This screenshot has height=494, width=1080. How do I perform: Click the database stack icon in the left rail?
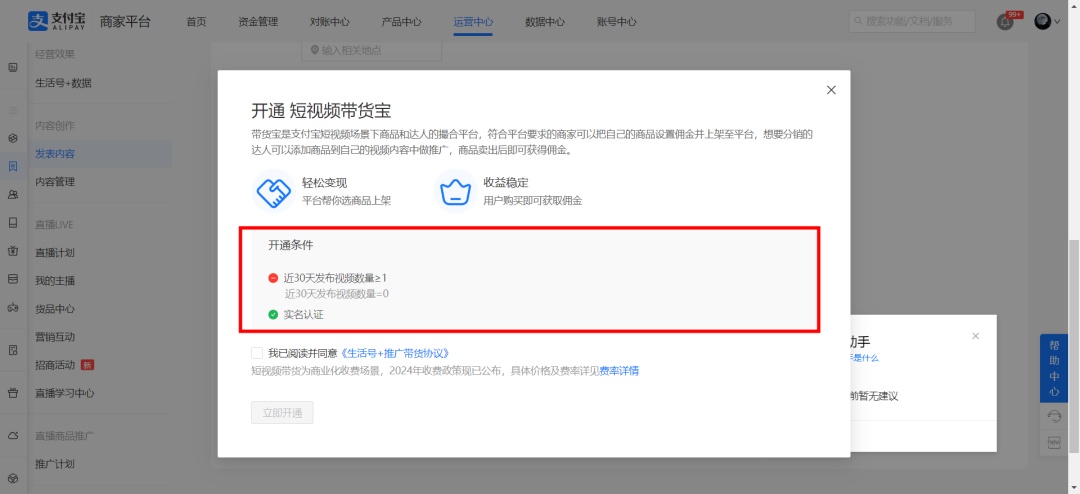13,279
